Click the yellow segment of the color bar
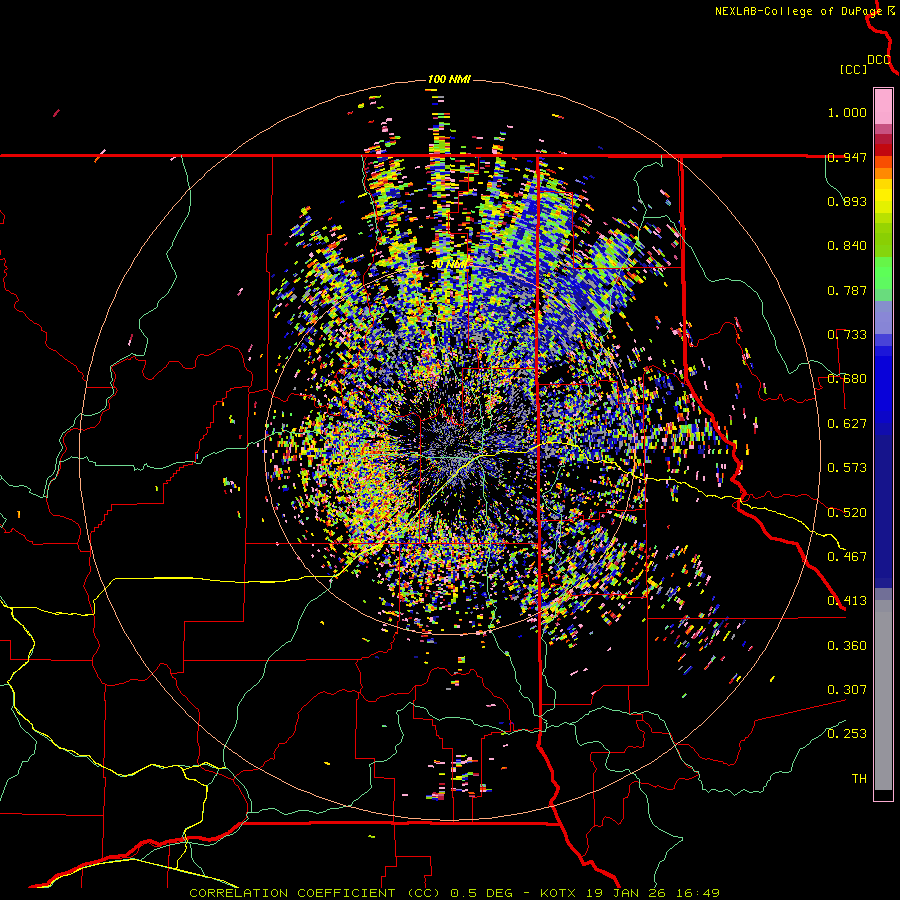The height and width of the screenshot is (900, 900). coord(883,196)
